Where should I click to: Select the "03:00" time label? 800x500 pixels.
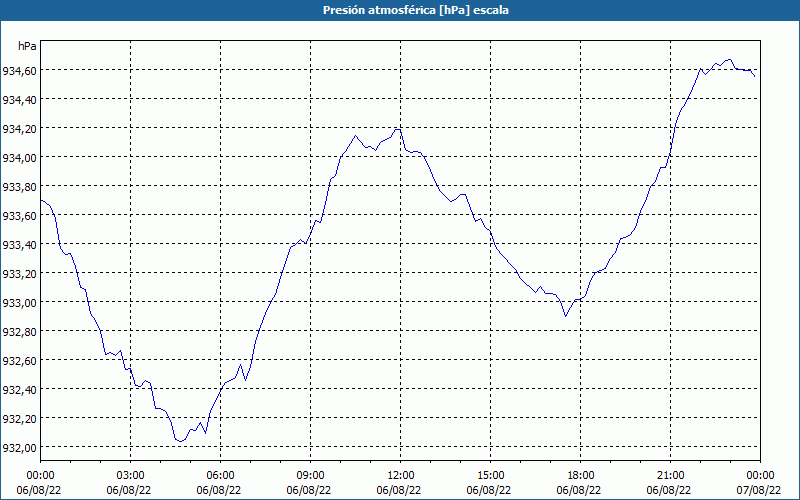pyautogui.click(x=131, y=476)
